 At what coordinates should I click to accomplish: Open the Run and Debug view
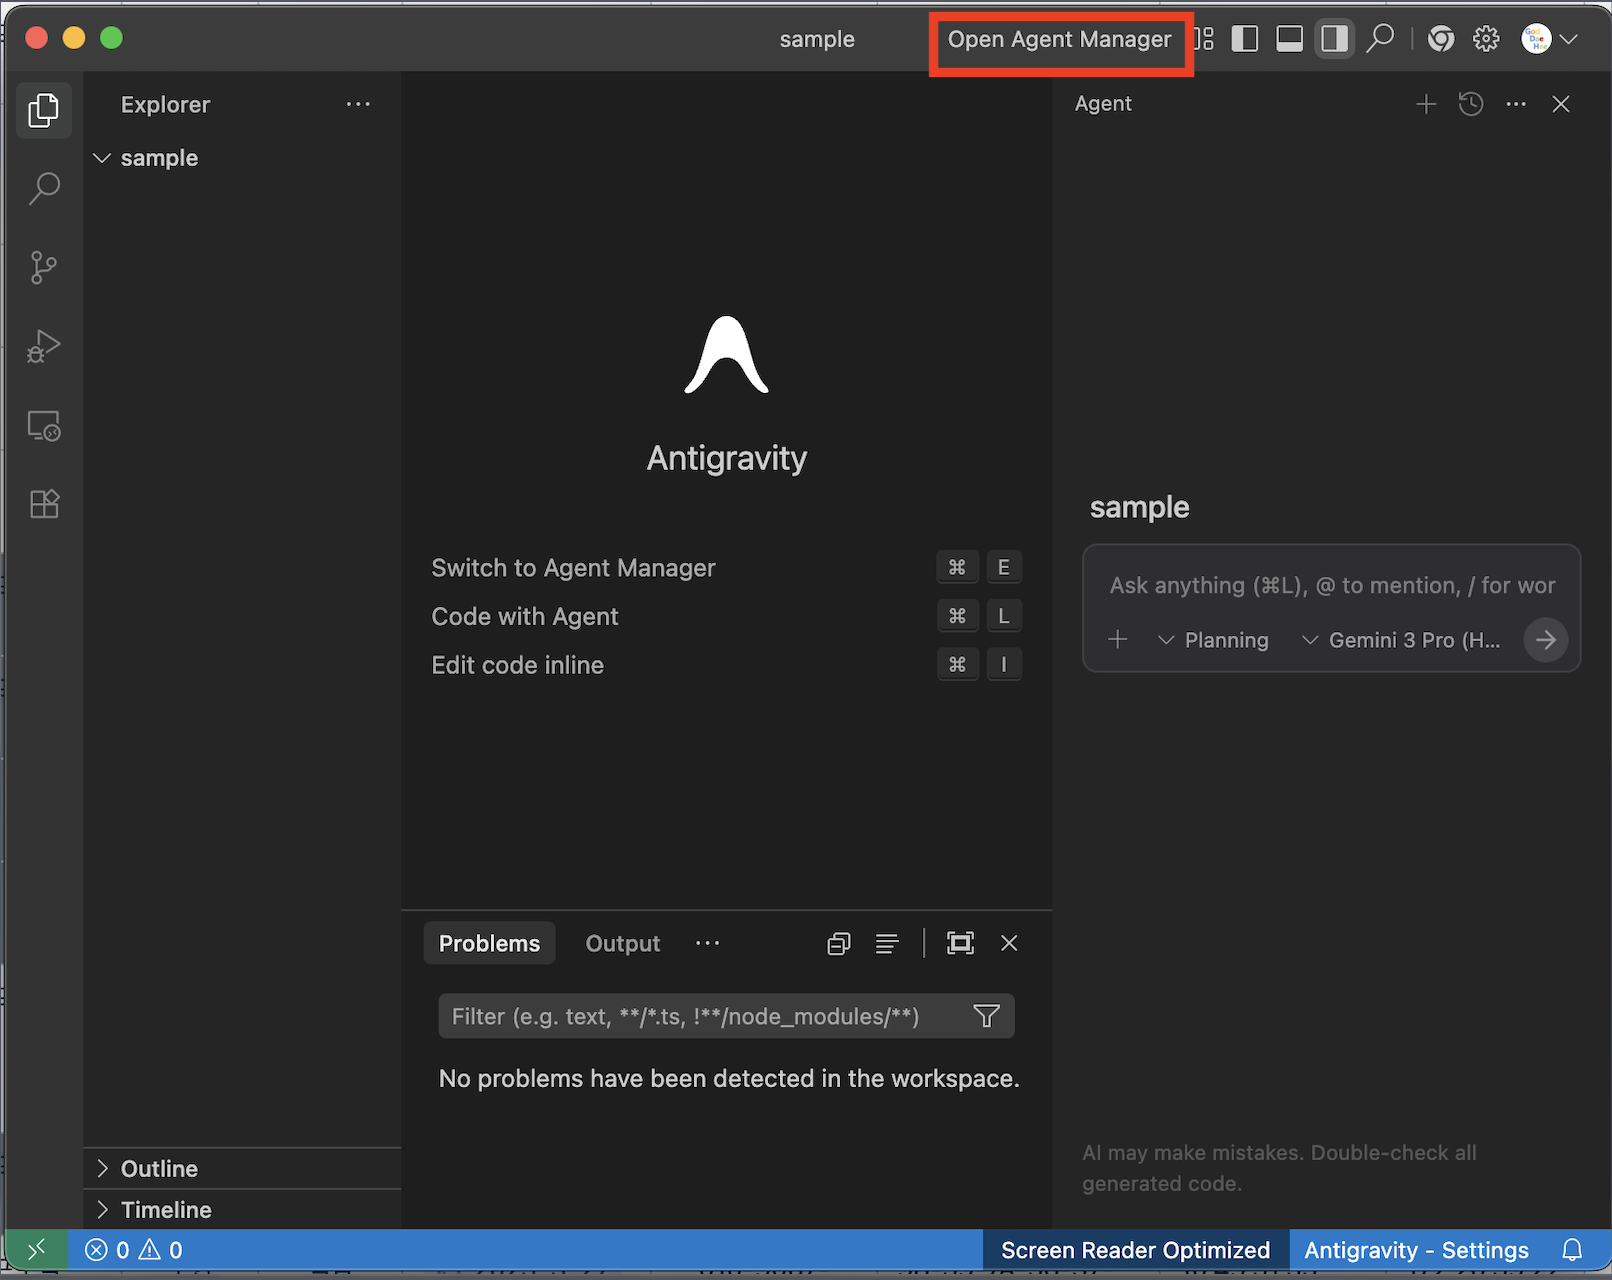pyautogui.click(x=44, y=346)
